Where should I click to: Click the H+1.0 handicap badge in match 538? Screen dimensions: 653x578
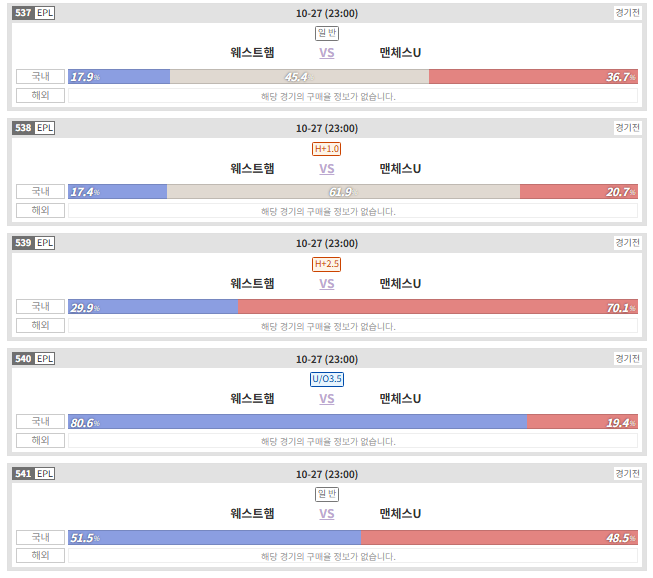pos(326,149)
